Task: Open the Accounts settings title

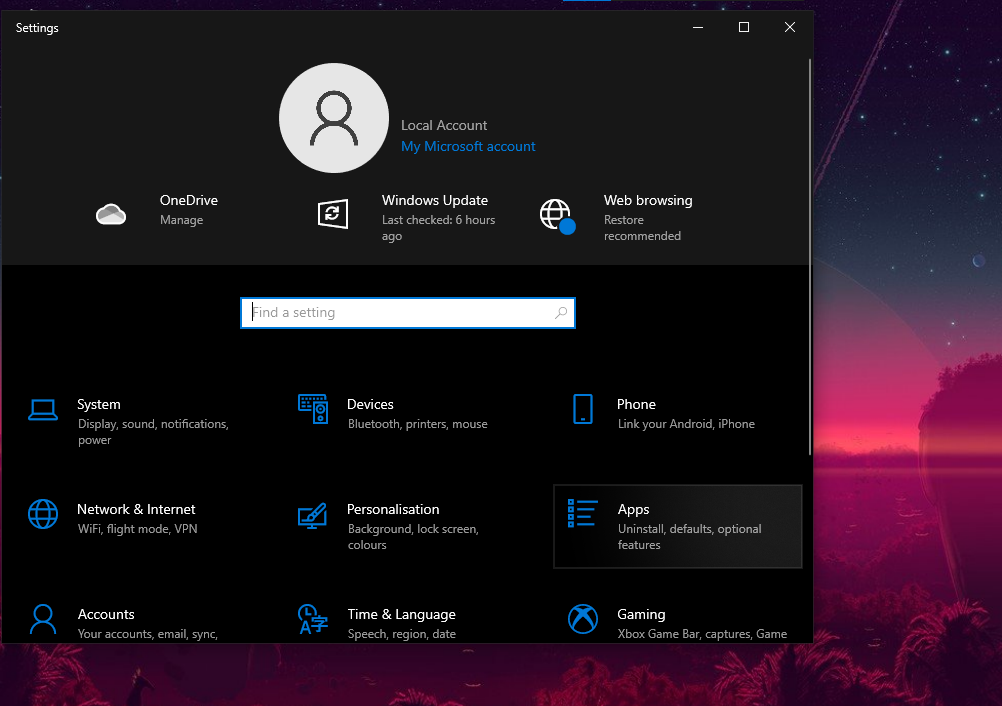Action: click(106, 614)
